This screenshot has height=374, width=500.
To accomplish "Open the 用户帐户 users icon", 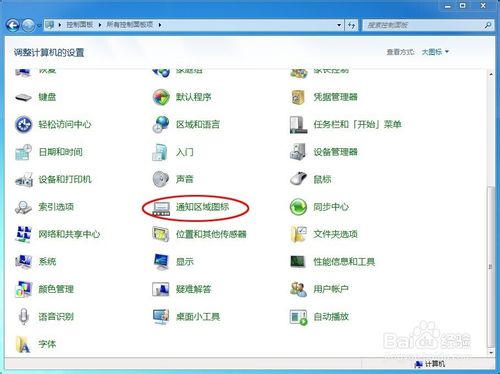I will click(x=298, y=289).
